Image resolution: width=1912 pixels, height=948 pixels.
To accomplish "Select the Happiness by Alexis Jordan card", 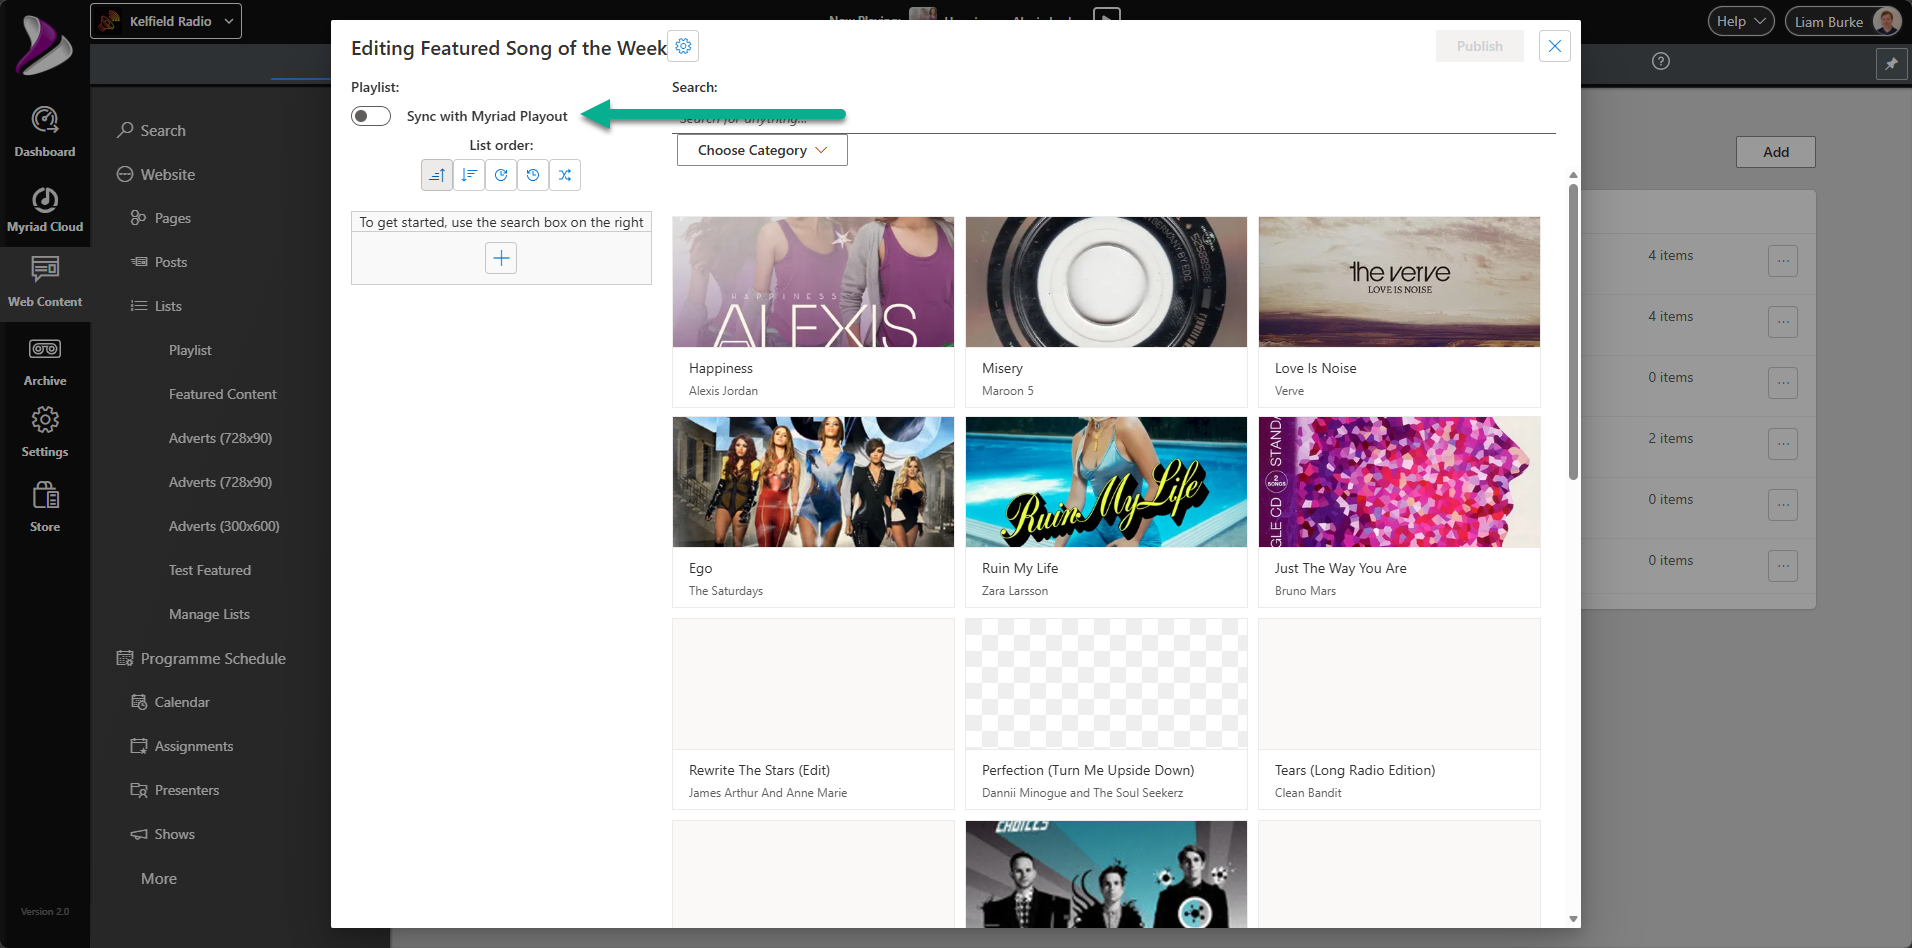I will coord(813,311).
